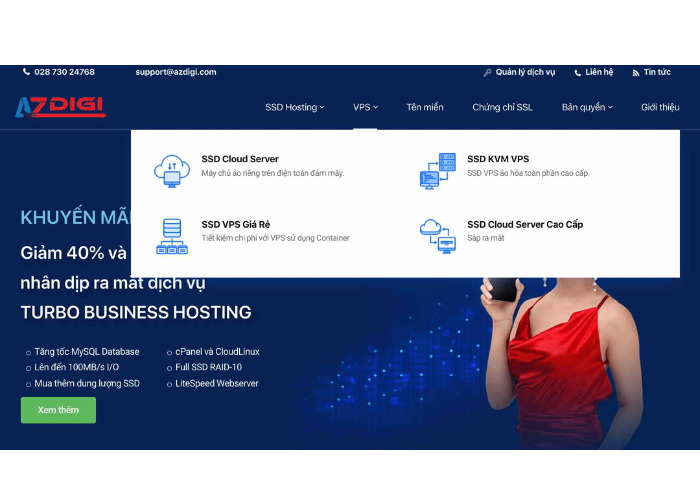Click the SSD Cloud Server cloud icon
700x500 pixels.
172,171
